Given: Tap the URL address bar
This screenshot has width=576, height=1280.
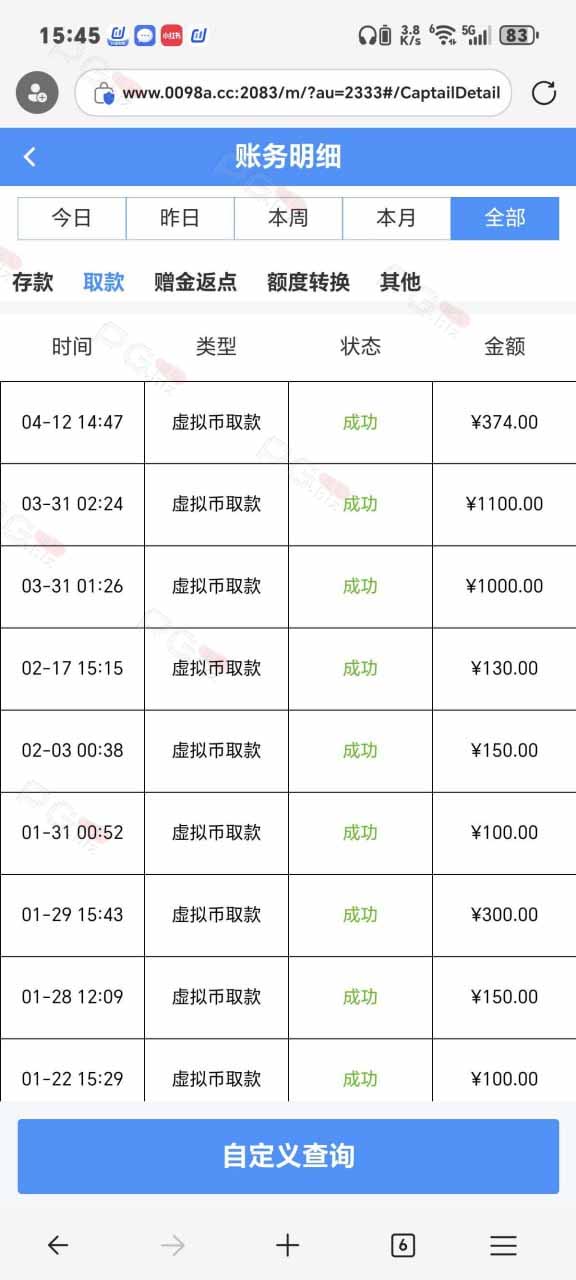Looking at the screenshot, I should tap(293, 93).
